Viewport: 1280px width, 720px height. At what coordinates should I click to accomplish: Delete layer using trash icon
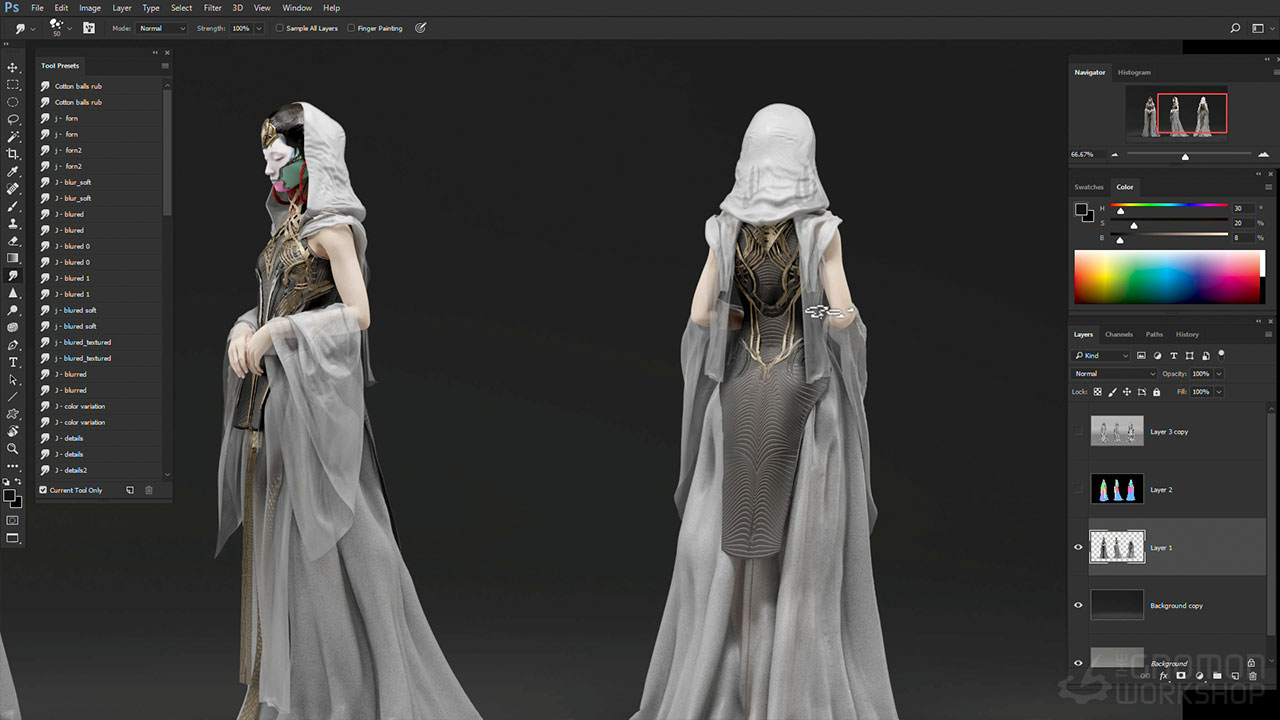click(1252, 677)
